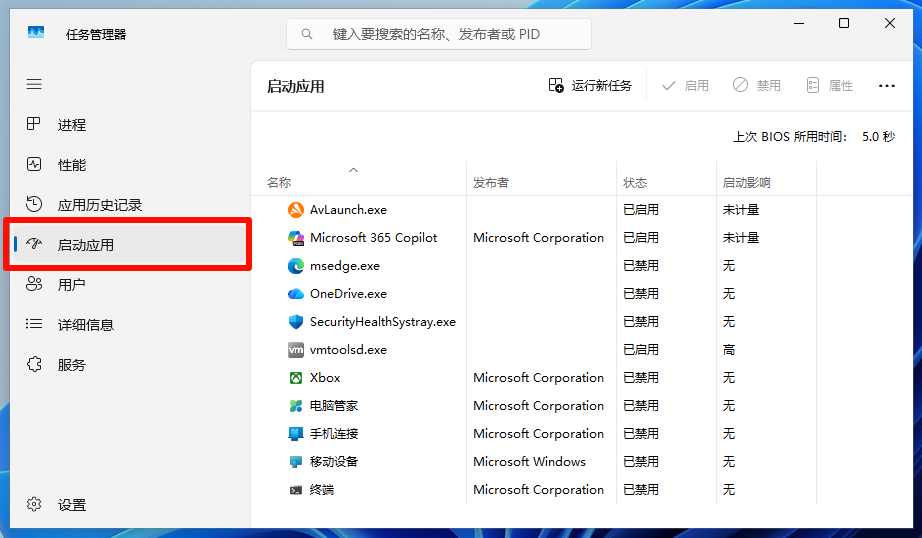The image size is (922, 538).
Task: Click the 应用历史记录 history clock icon
Action: coord(34,204)
